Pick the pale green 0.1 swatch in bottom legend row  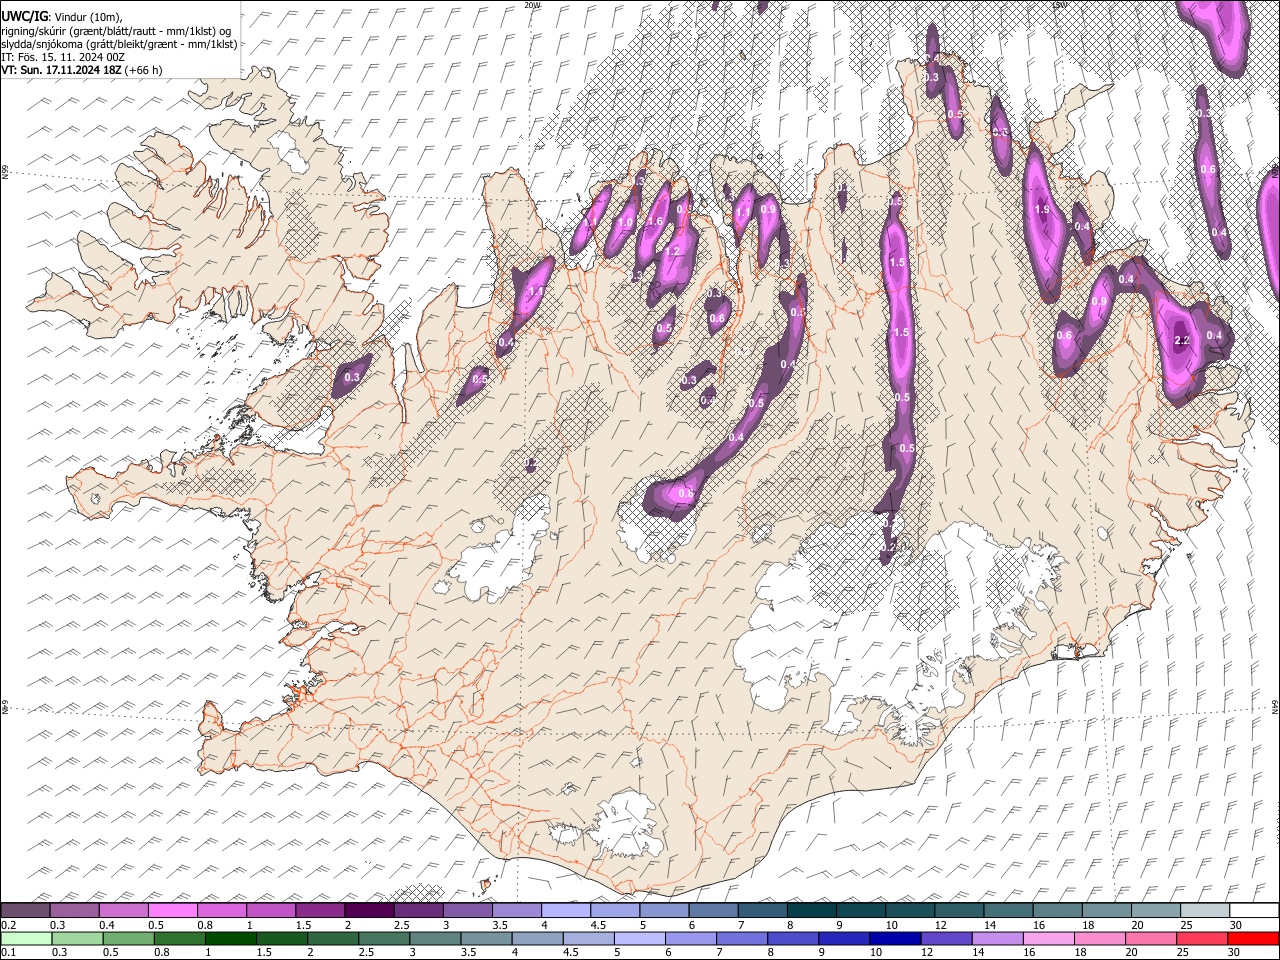(25, 938)
